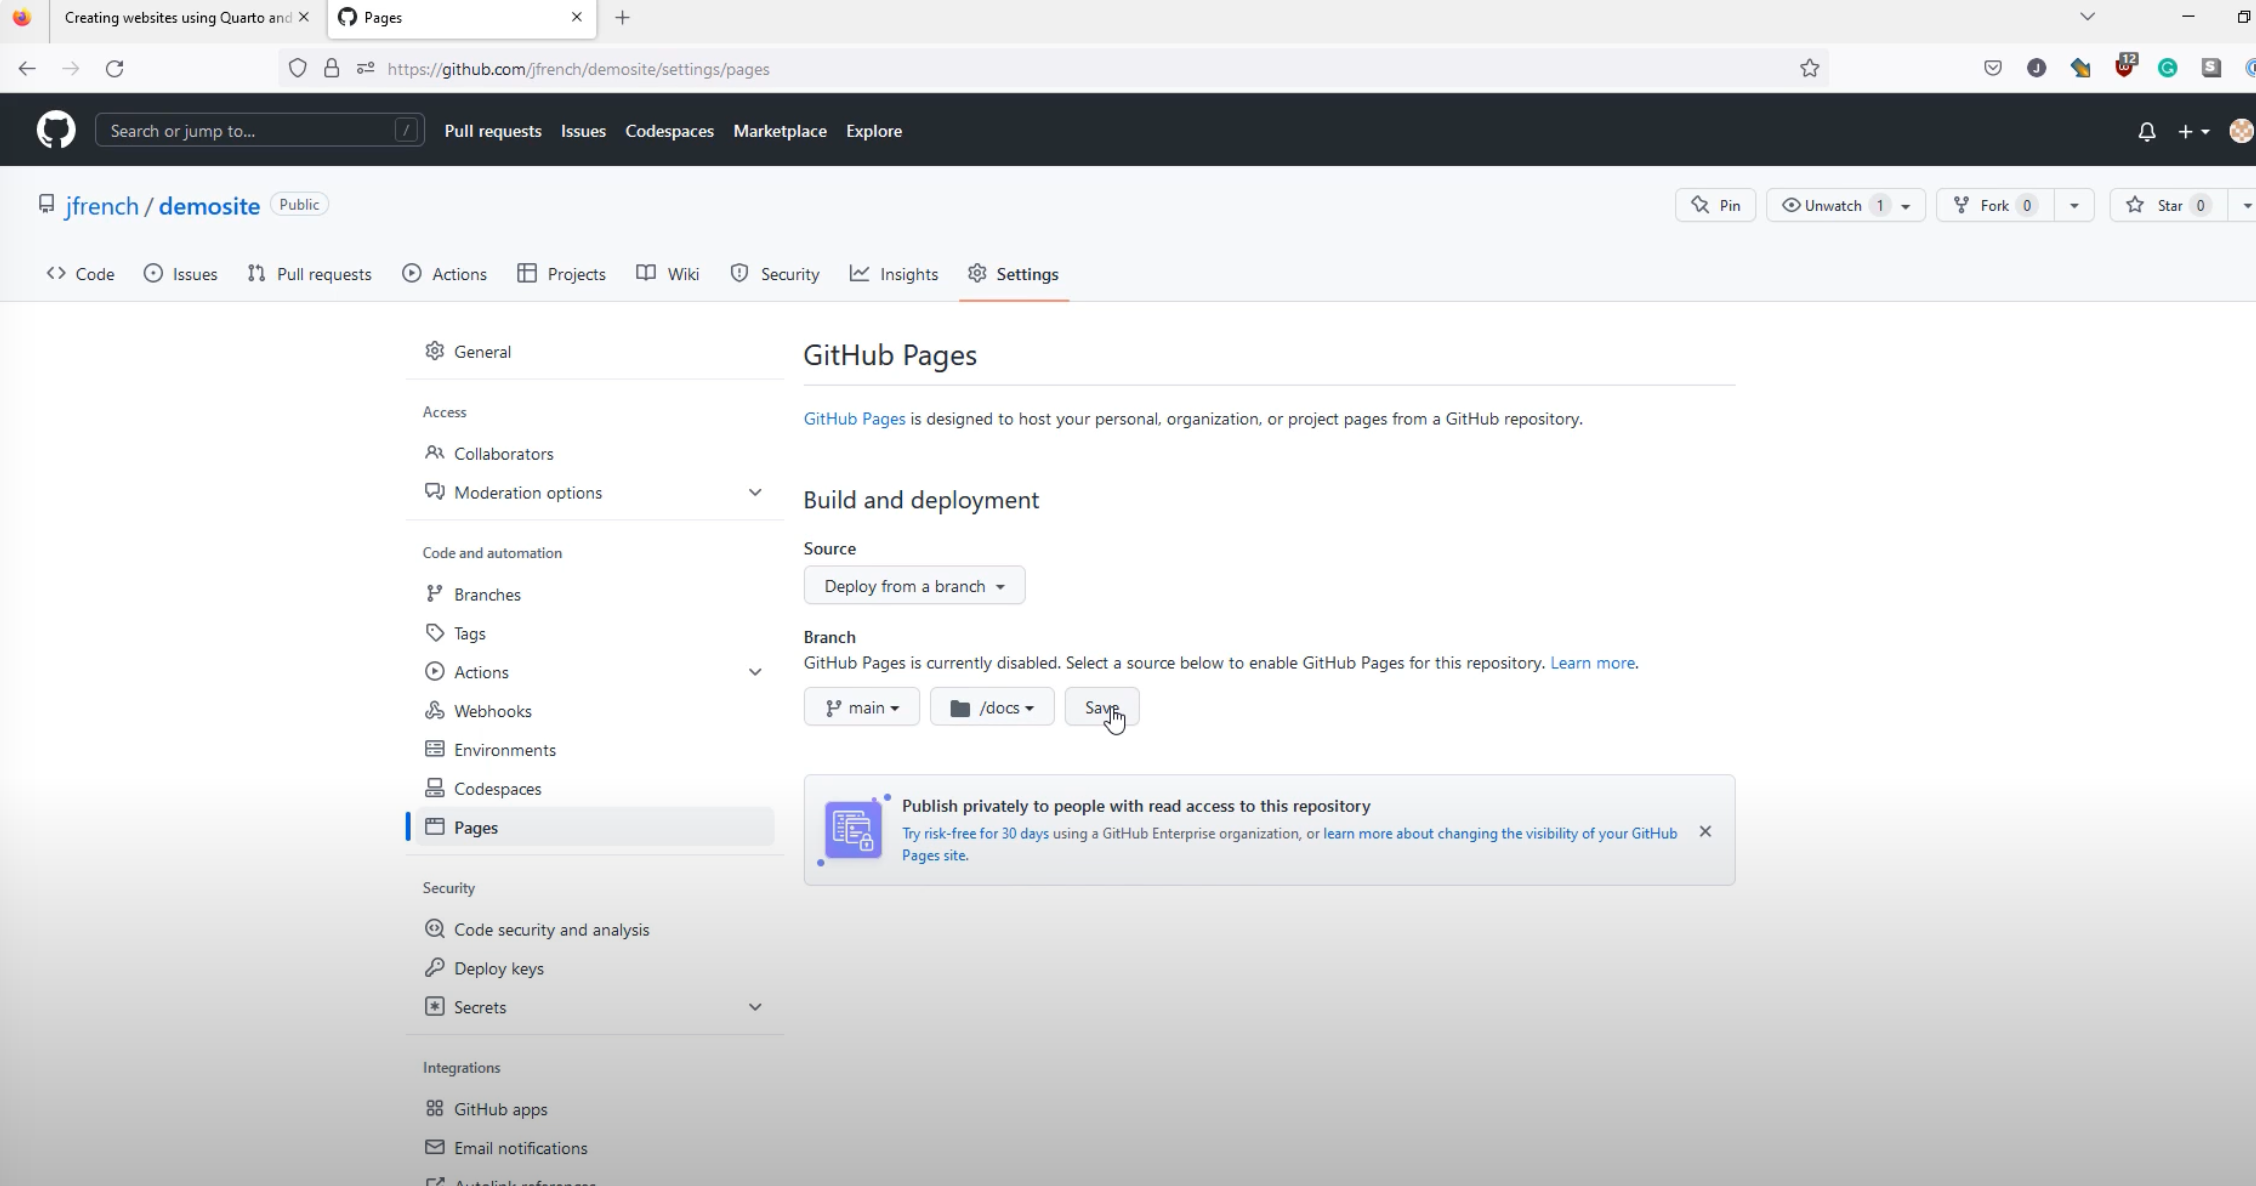Open Fork options dropdown arrow
The height and width of the screenshot is (1186, 2256).
click(x=2074, y=206)
